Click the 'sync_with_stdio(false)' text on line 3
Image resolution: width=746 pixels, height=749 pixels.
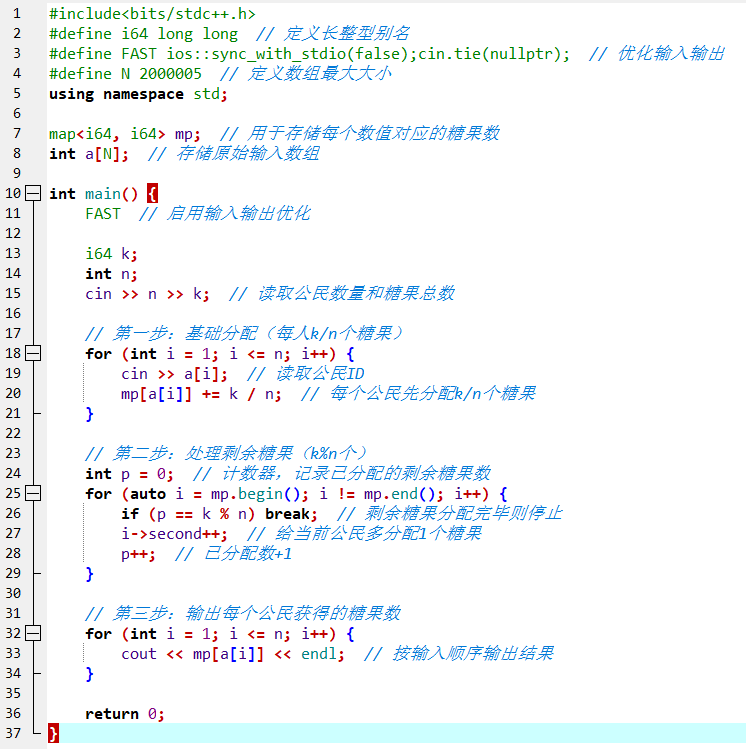click(310, 54)
